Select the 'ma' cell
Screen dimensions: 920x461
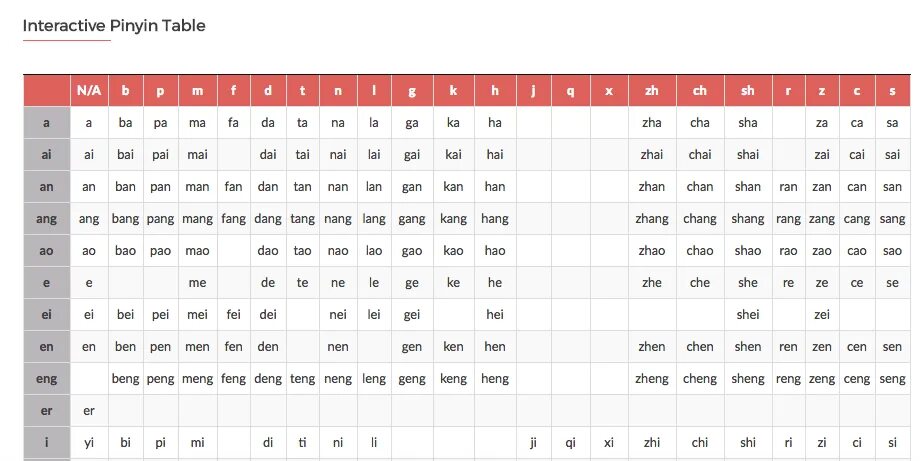pyautogui.click(x=198, y=123)
